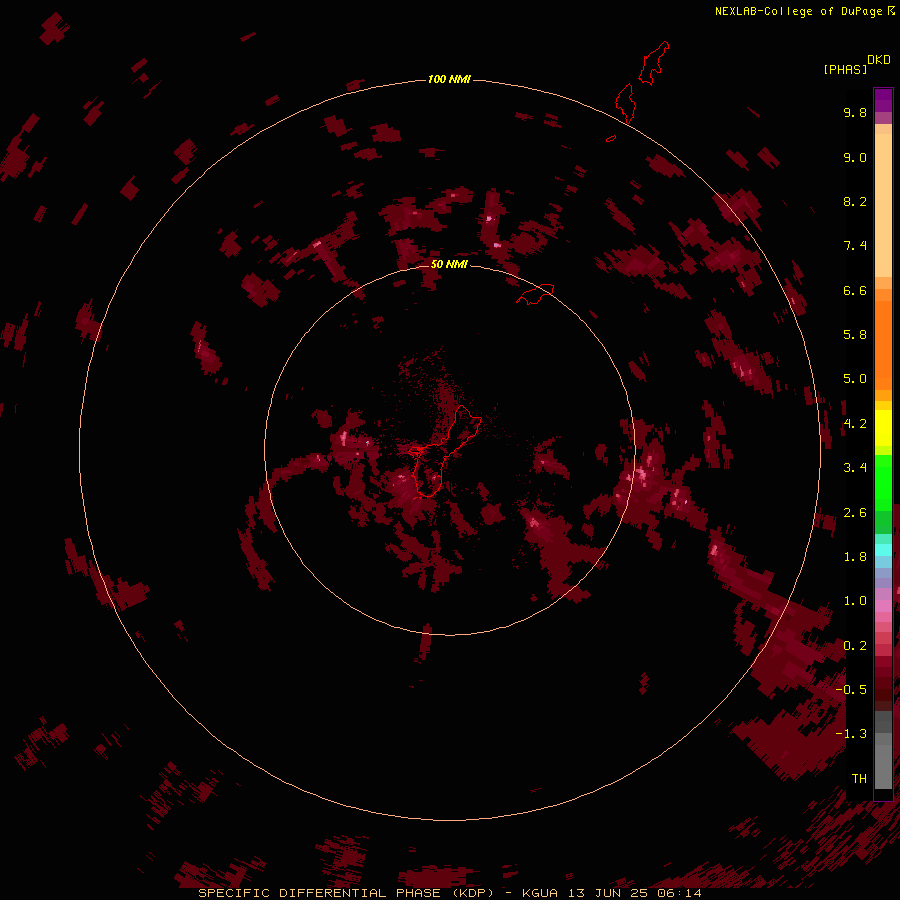This screenshot has height=900, width=900.
Task: Select the 50 NMI range ring label
Action: click(x=449, y=264)
